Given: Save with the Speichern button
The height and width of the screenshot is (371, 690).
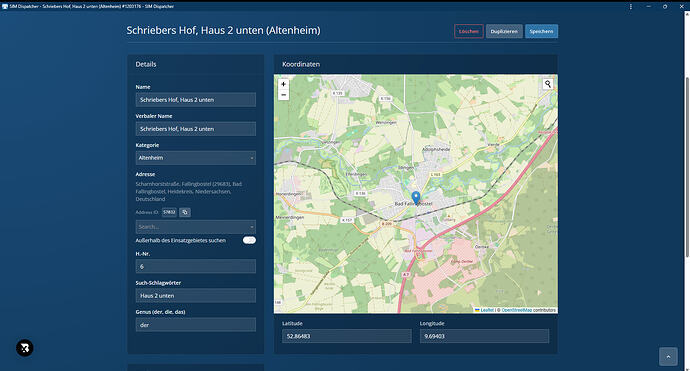Looking at the screenshot, I should tap(541, 31).
